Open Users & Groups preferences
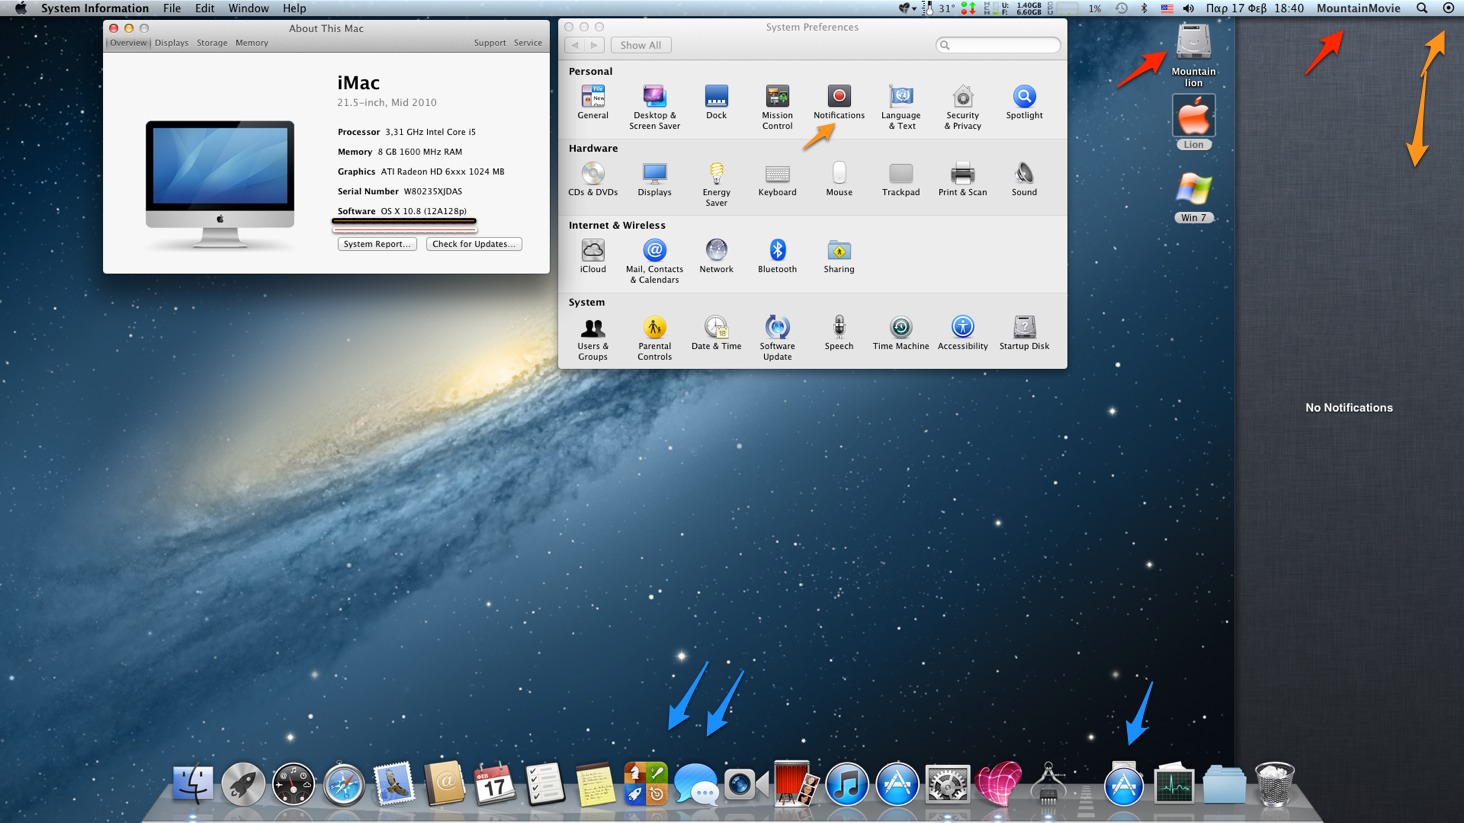Image resolution: width=1464 pixels, height=823 pixels. coord(592,338)
